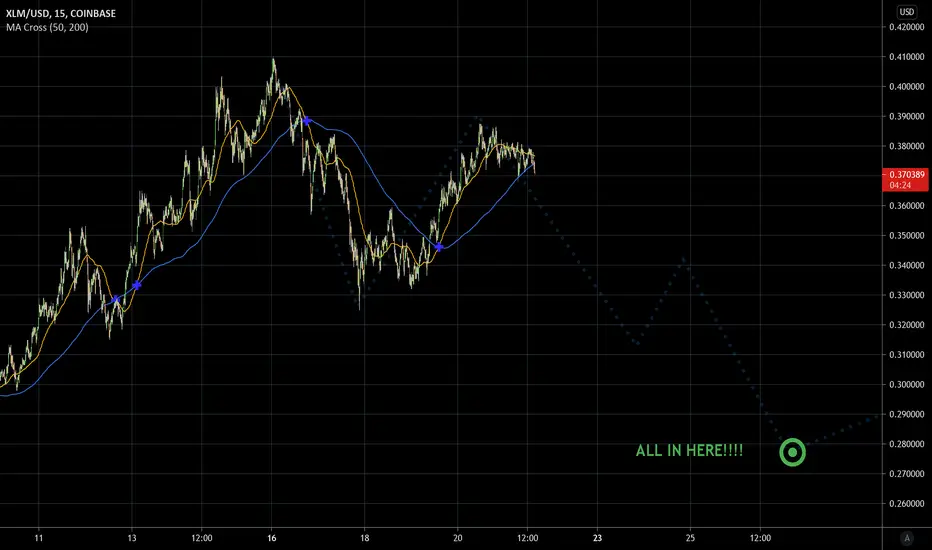Click the date label 13 on time axis
This screenshot has width=932, height=550.
(131, 538)
